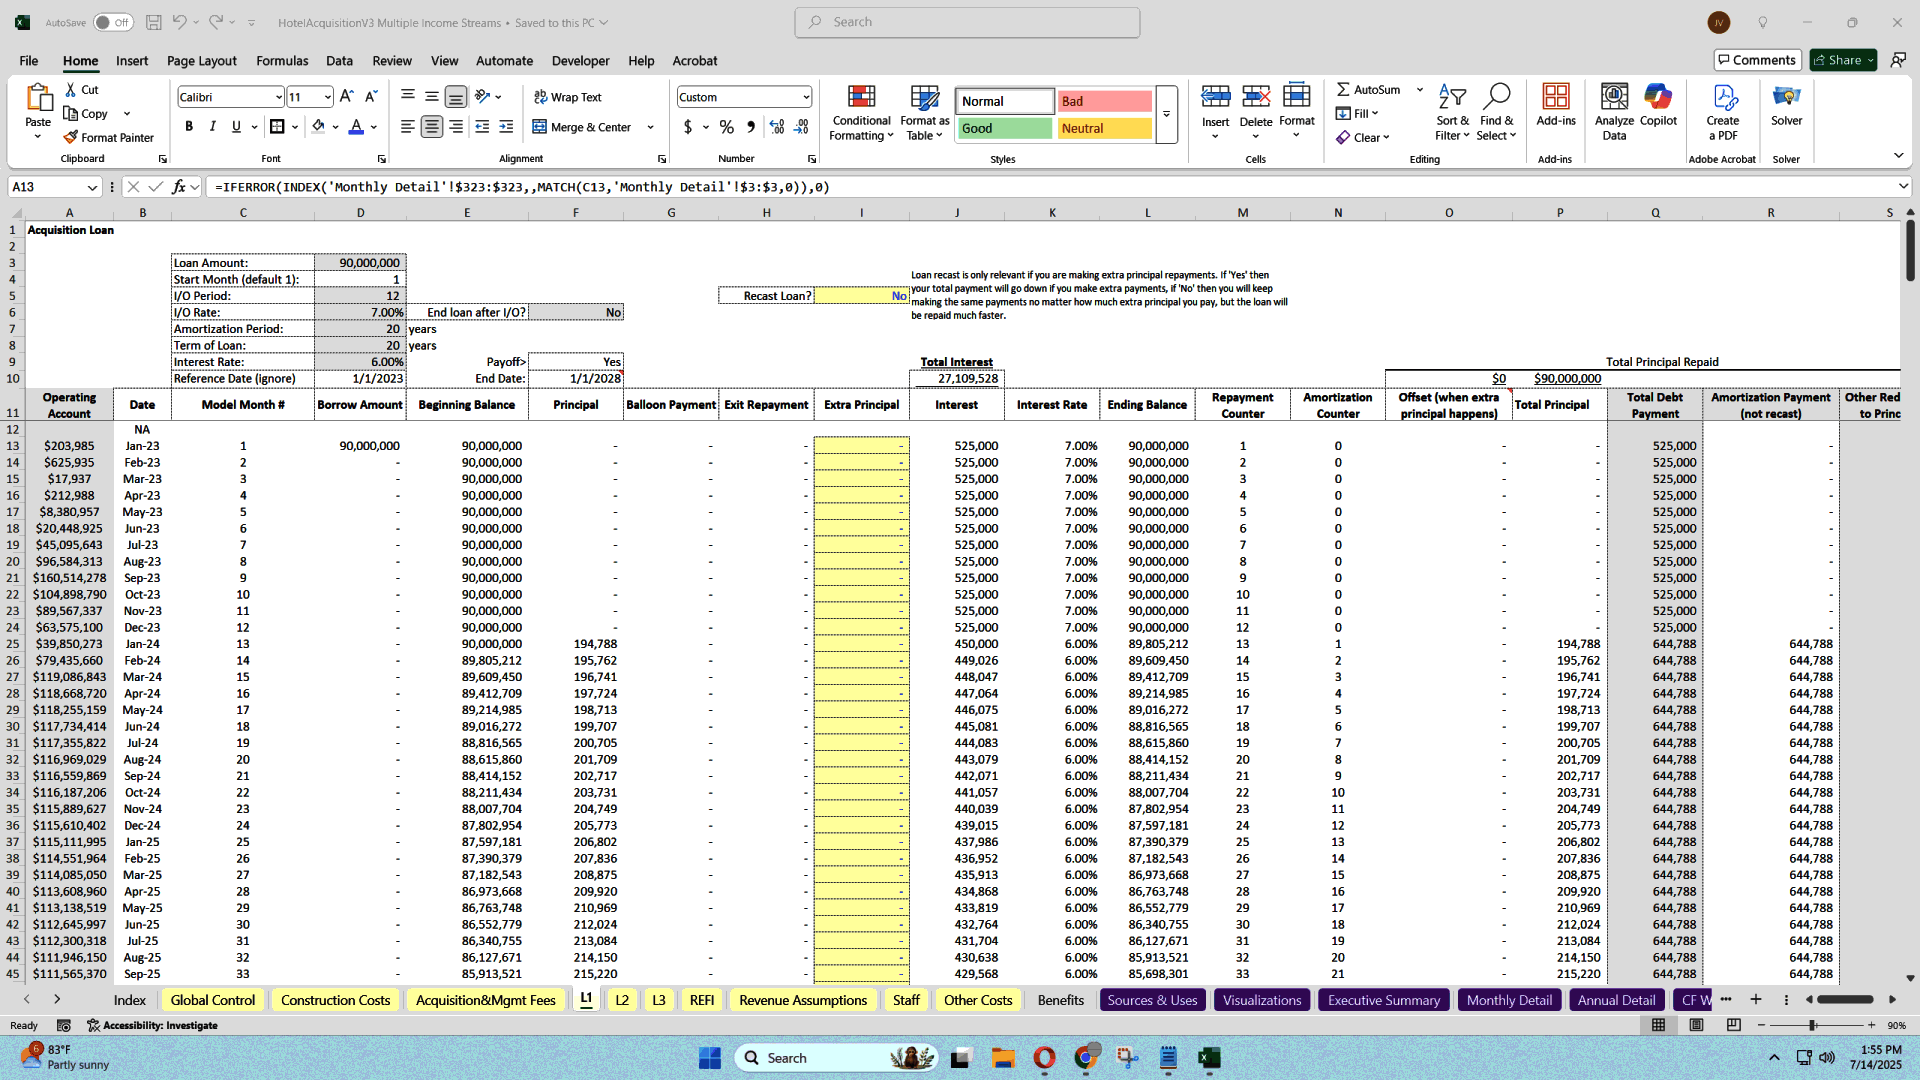
Task: Click Decrease Font Size icon
Action: tap(371, 97)
